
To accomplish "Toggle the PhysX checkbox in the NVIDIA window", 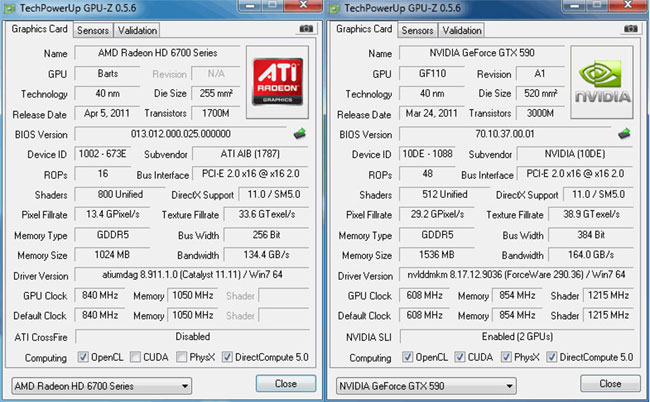I will click(506, 357).
